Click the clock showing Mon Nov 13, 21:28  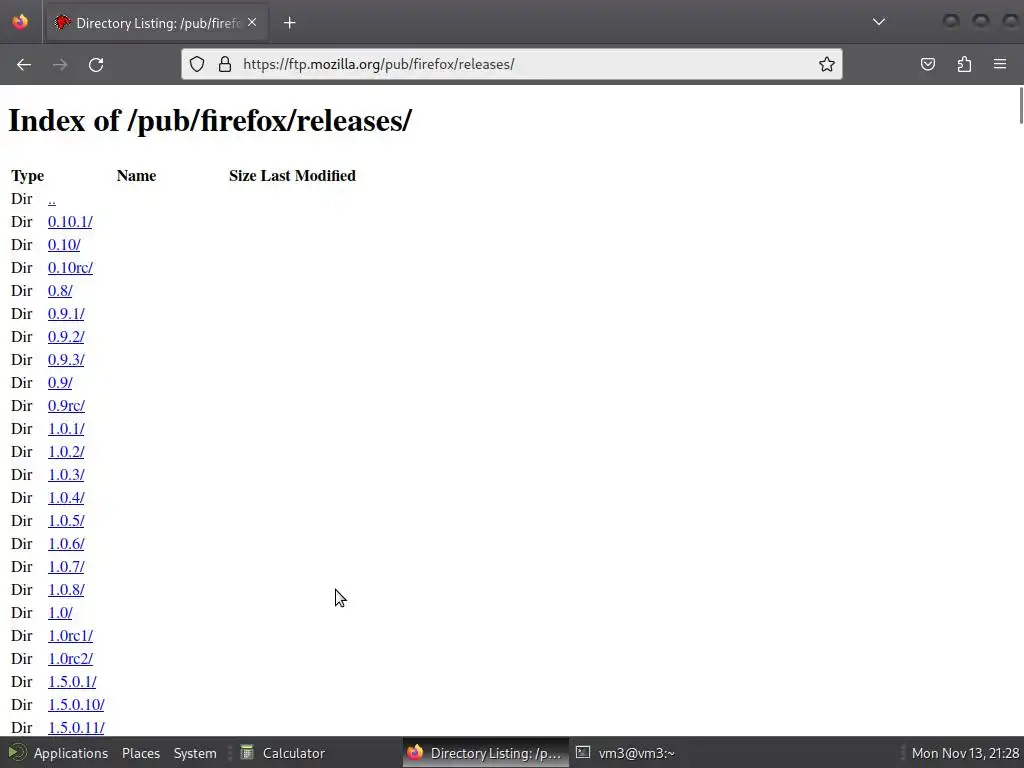coord(965,753)
